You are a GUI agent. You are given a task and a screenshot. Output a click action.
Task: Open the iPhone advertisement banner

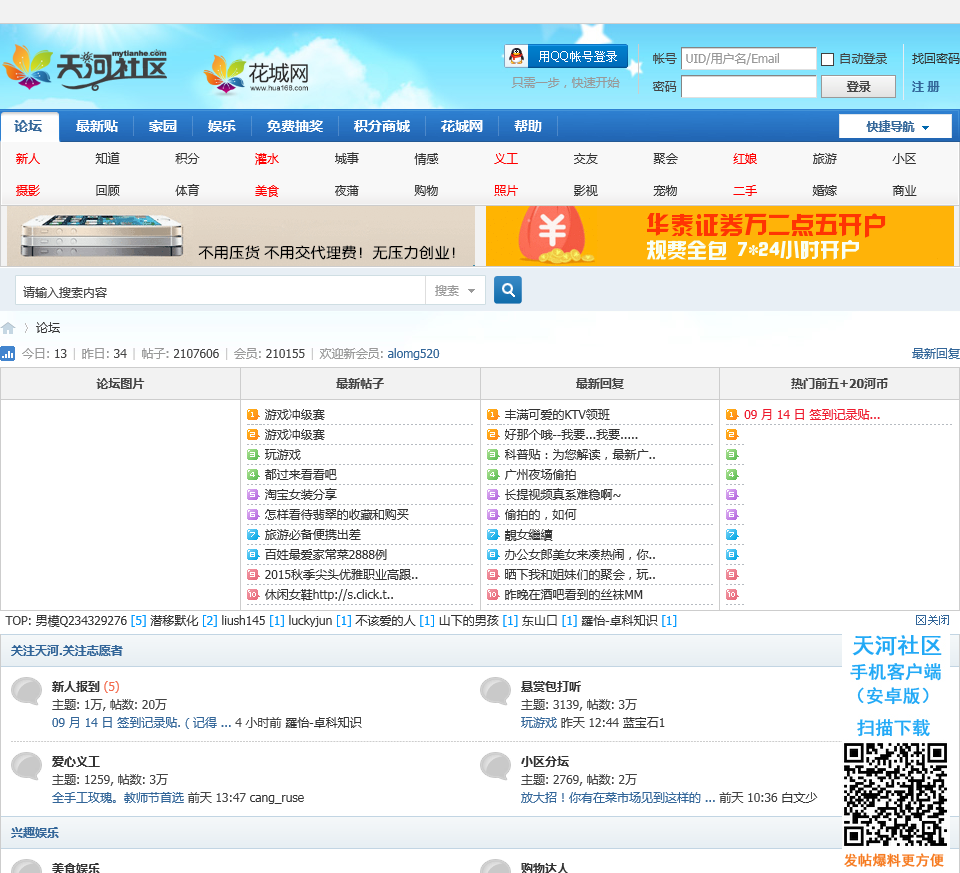click(x=241, y=236)
